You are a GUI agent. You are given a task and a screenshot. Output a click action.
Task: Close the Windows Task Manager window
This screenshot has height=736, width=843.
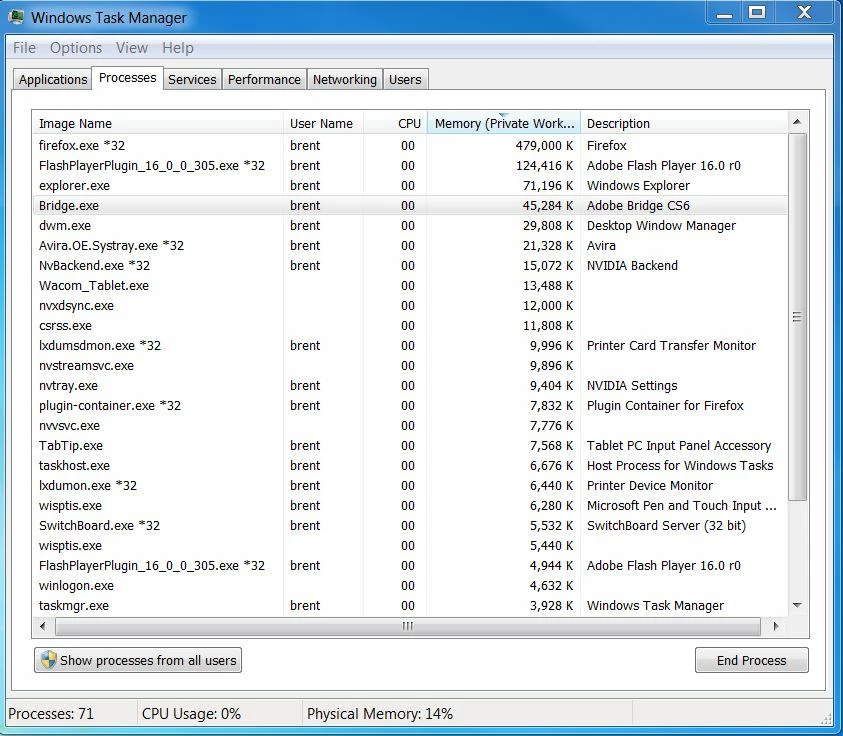pyautogui.click(x=804, y=13)
